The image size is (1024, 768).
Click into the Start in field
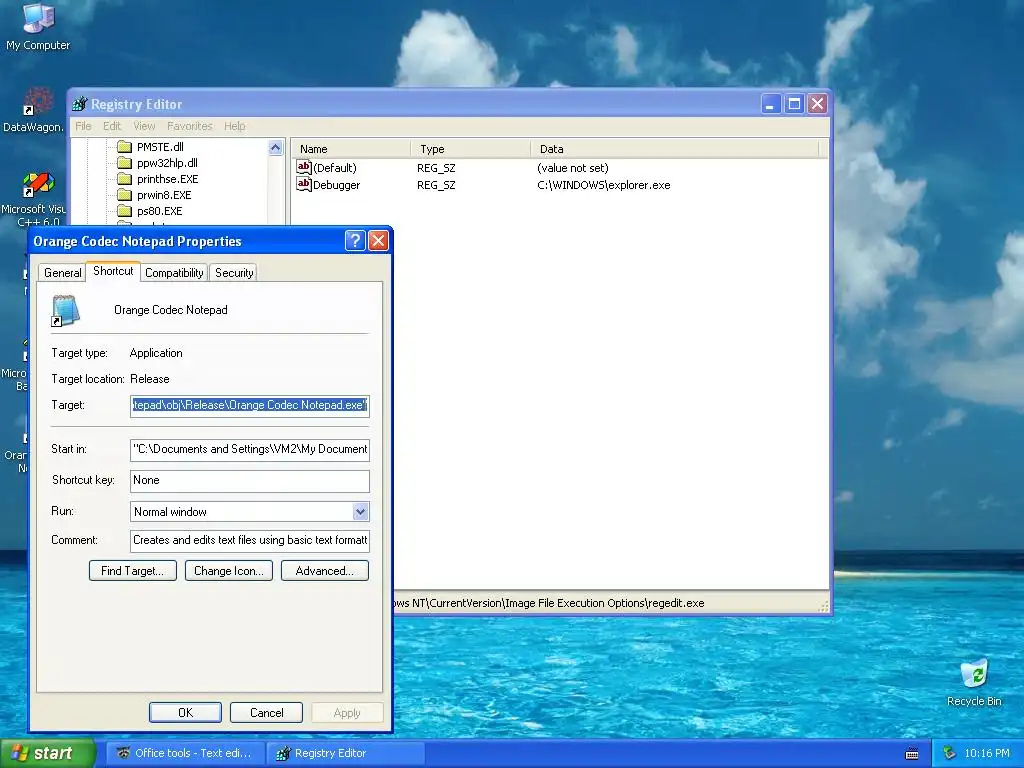click(249, 449)
